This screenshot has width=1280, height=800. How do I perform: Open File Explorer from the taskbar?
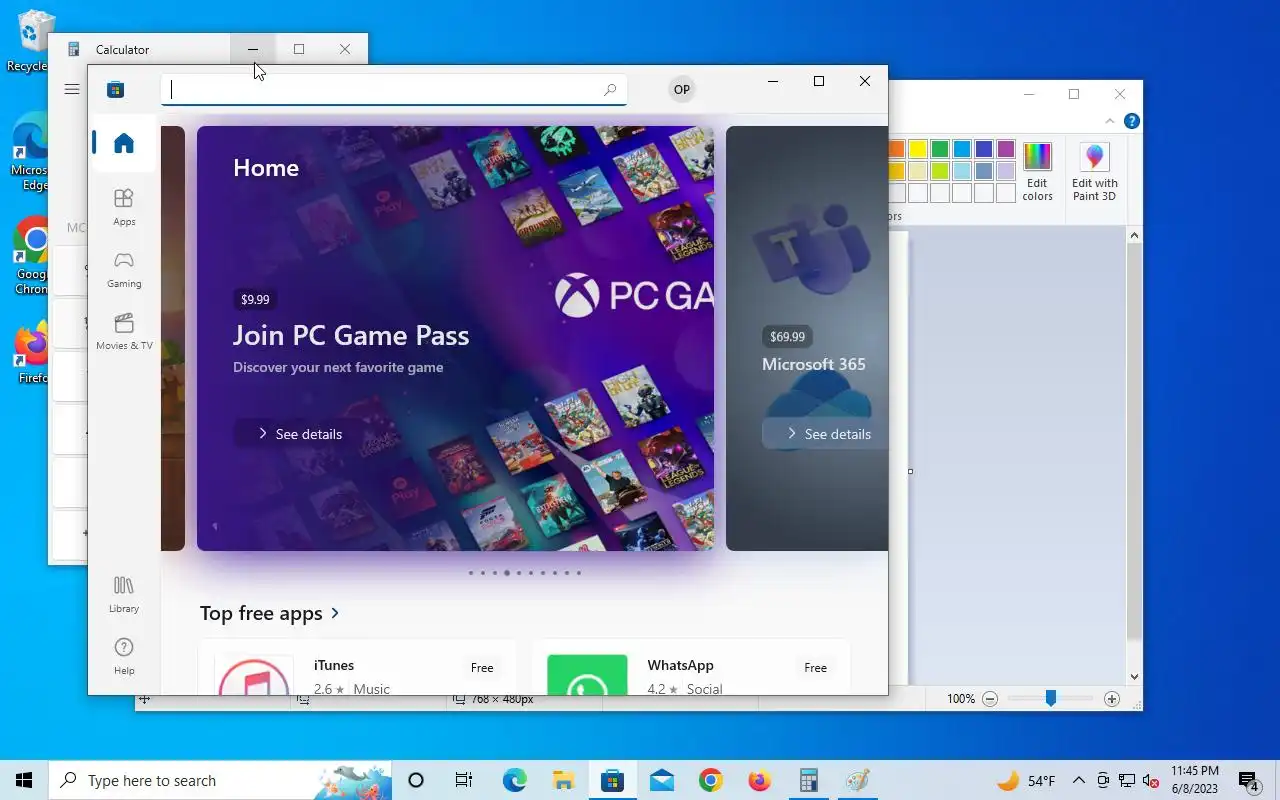[563, 780]
